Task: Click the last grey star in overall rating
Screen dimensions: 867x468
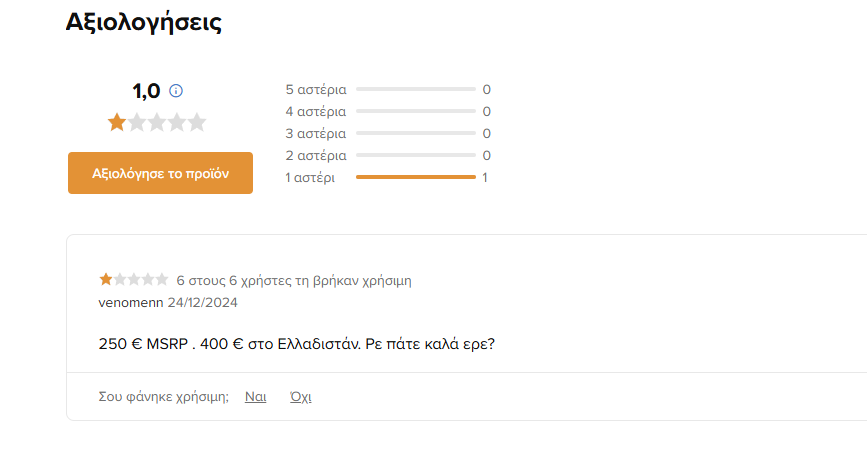Action: [196, 122]
